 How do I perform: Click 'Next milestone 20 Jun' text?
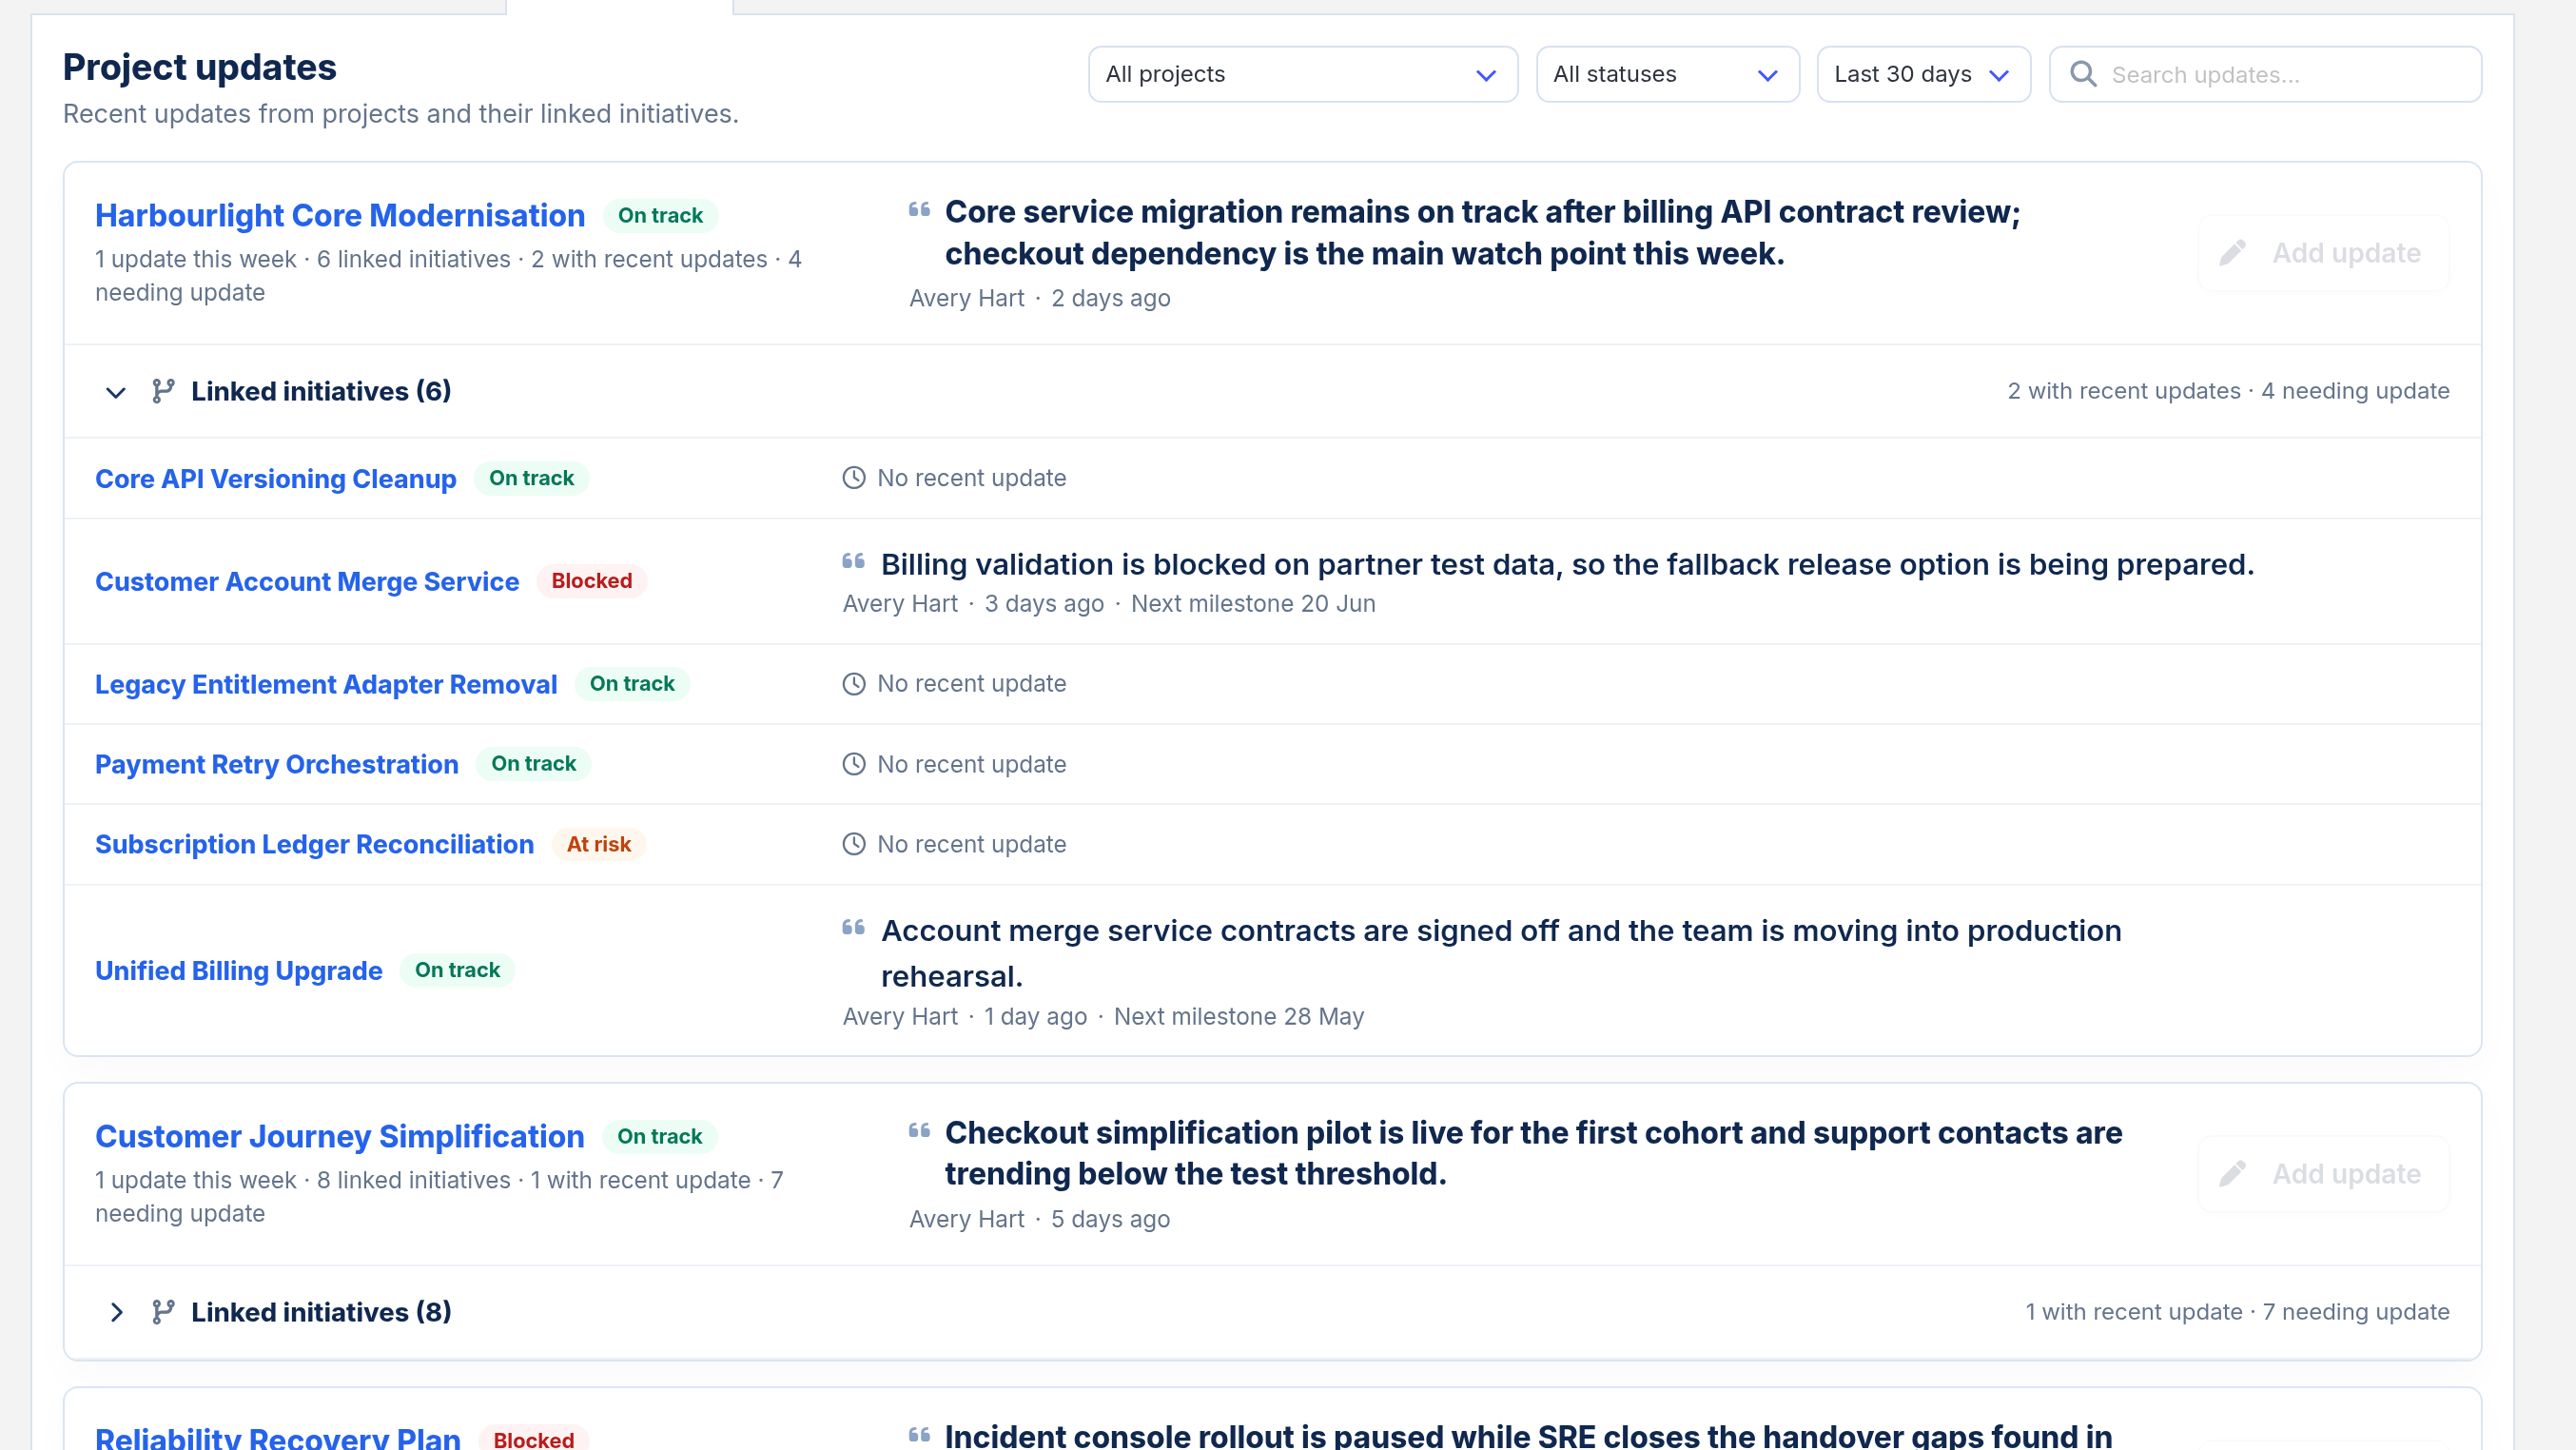pos(1253,604)
